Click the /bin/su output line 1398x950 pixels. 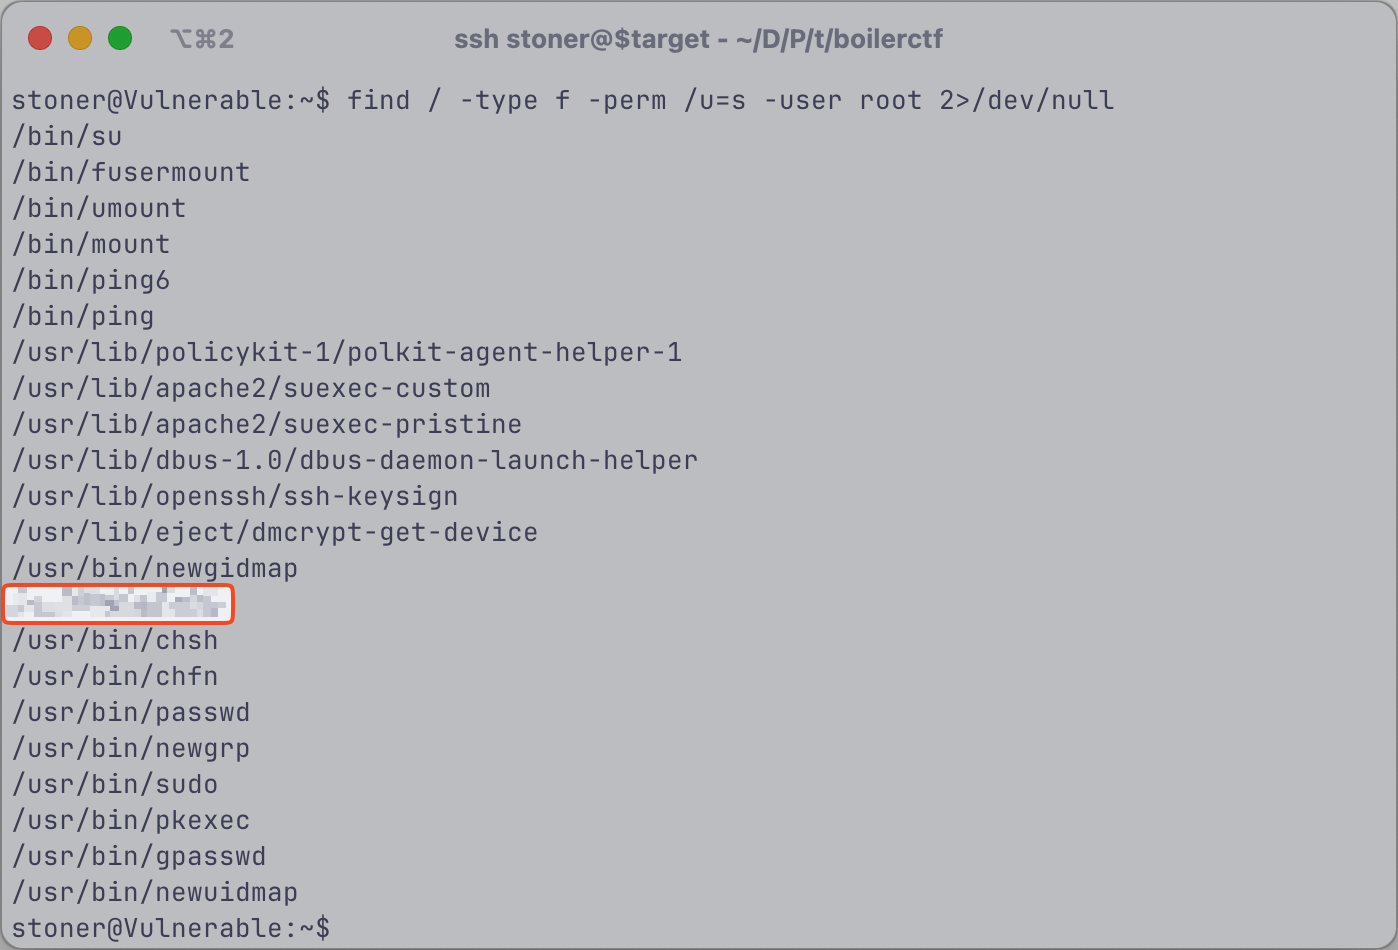click(x=67, y=136)
